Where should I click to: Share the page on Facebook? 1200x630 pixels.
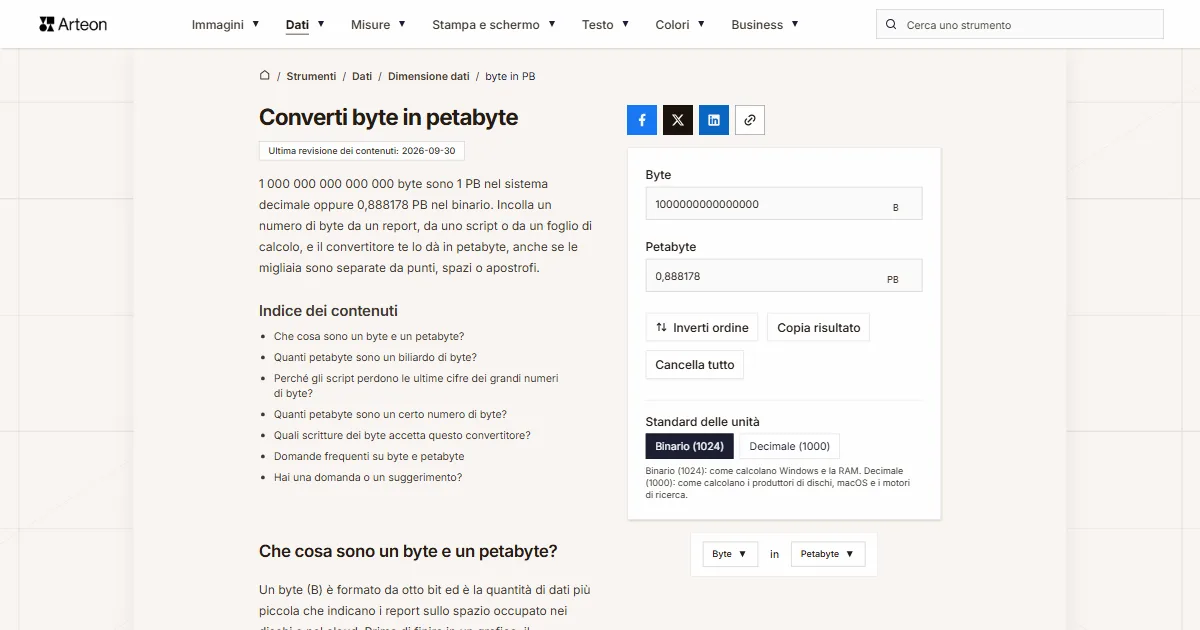point(642,120)
